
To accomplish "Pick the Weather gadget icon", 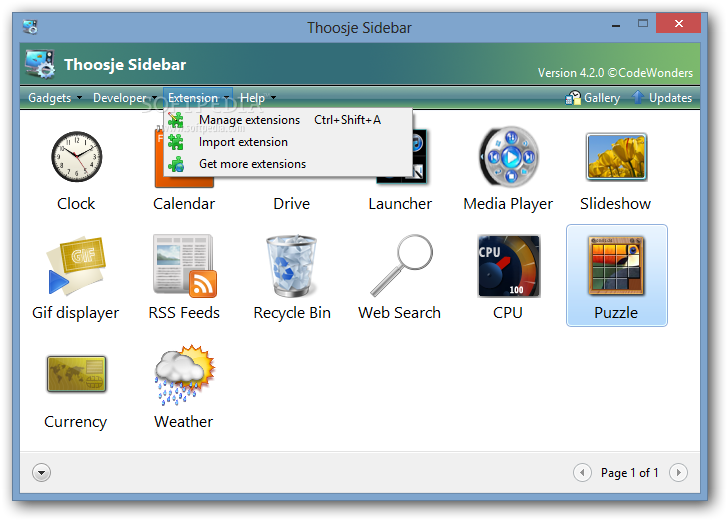I will point(185,374).
